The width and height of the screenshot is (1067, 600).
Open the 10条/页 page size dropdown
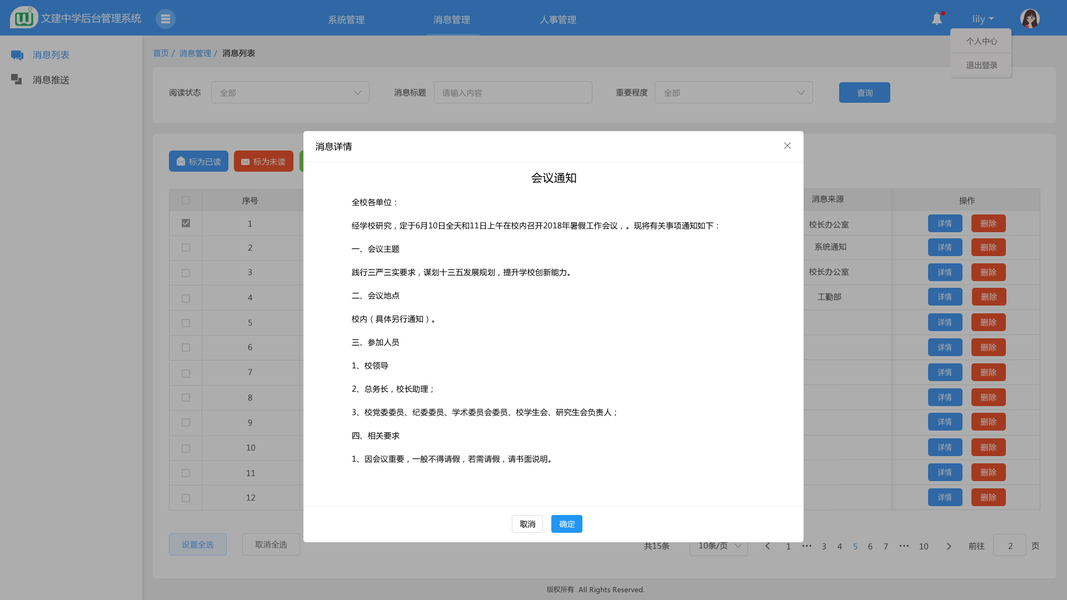tap(719, 546)
